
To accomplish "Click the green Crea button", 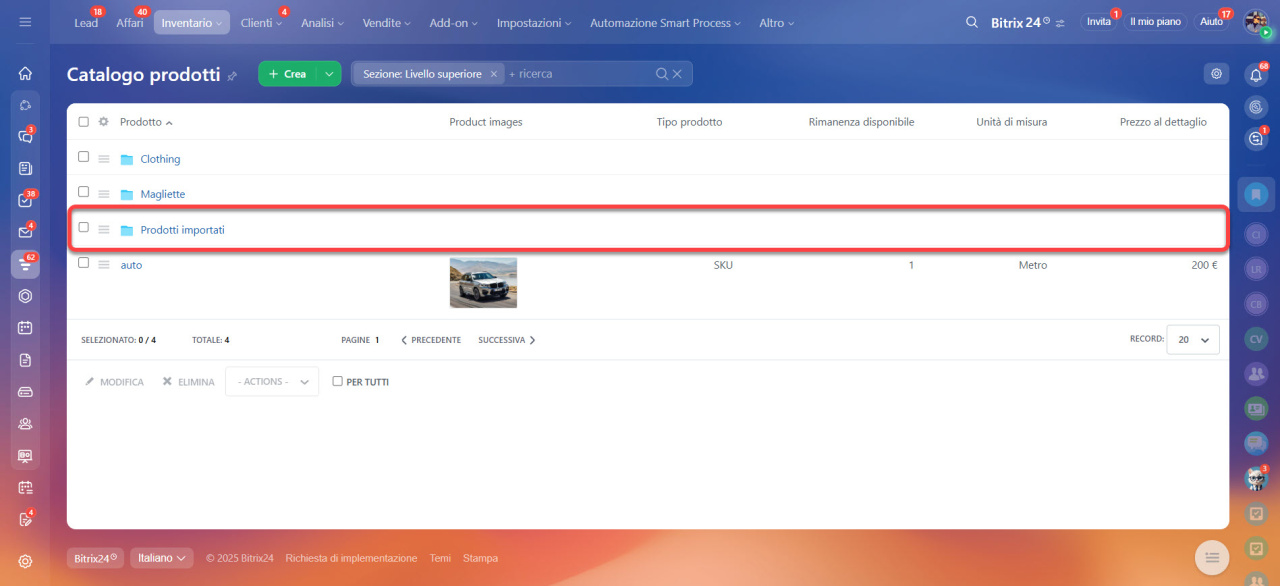I will pyautogui.click(x=288, y=74).
